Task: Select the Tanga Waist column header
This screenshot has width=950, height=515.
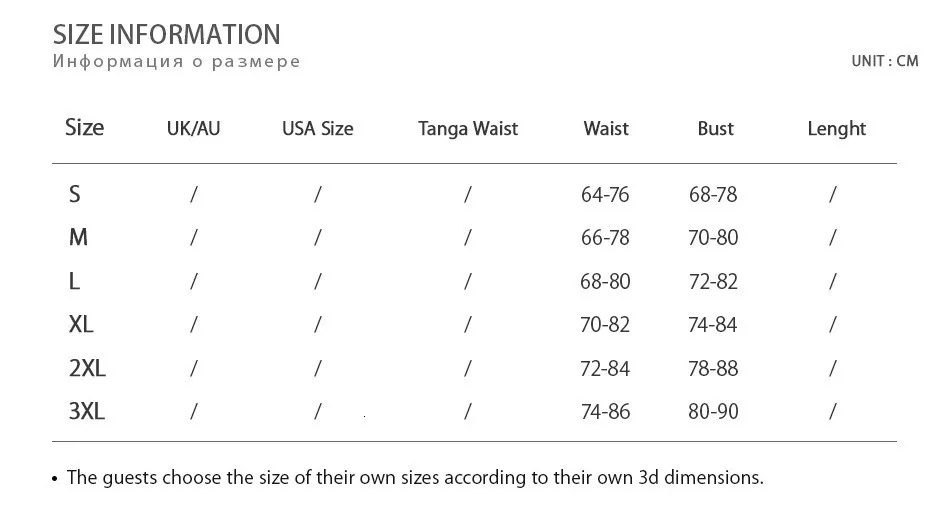Action: pyautogui.click(x=468, y=129)
